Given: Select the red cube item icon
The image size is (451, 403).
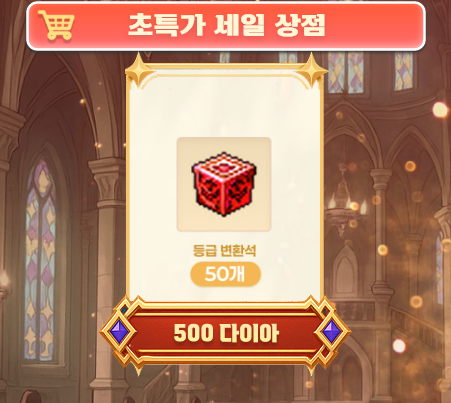Looking at the screenshot, I should tap(224, 184).
